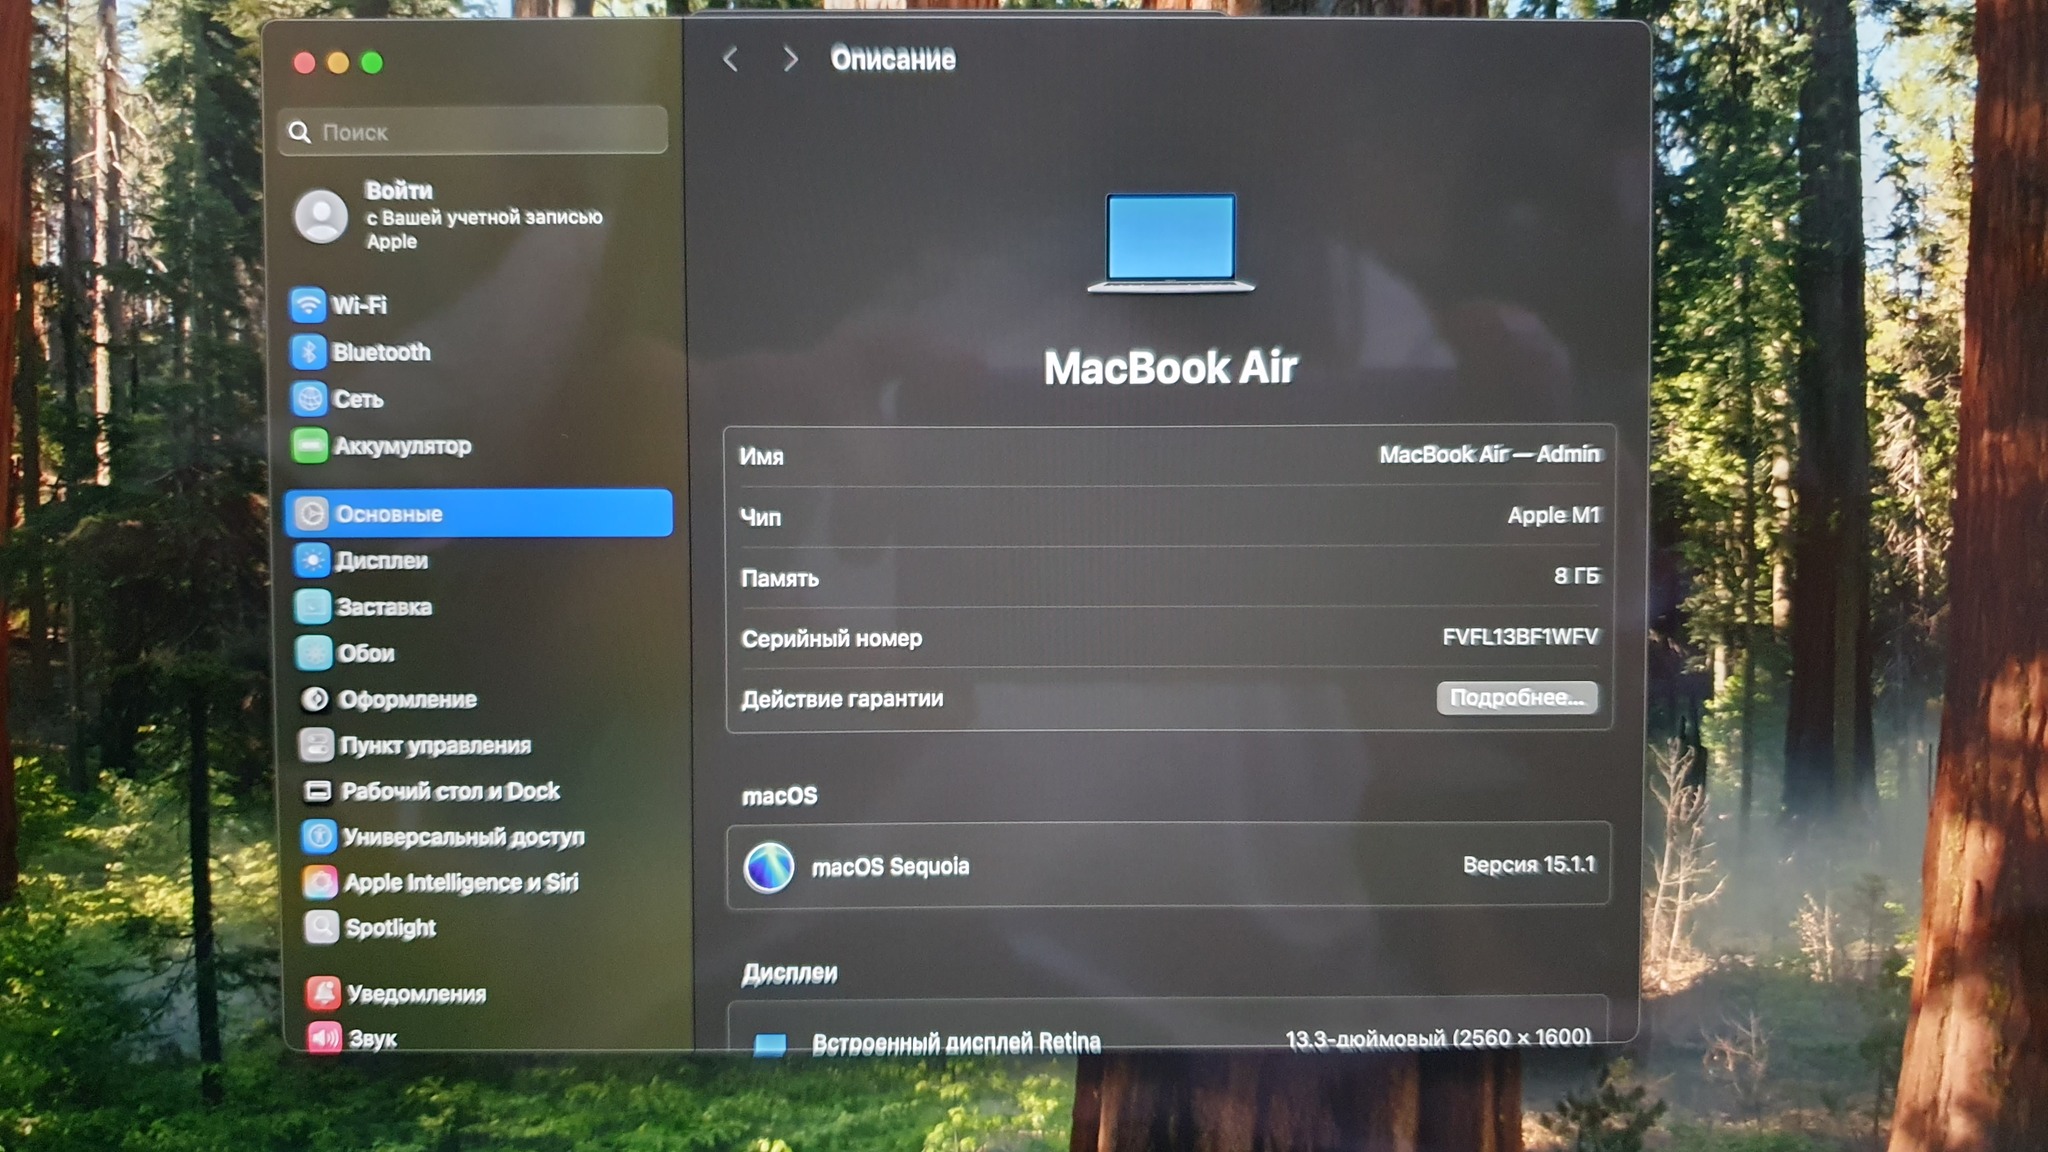
Task: Open Desktop and Dock settings
Action: point(450,791)
